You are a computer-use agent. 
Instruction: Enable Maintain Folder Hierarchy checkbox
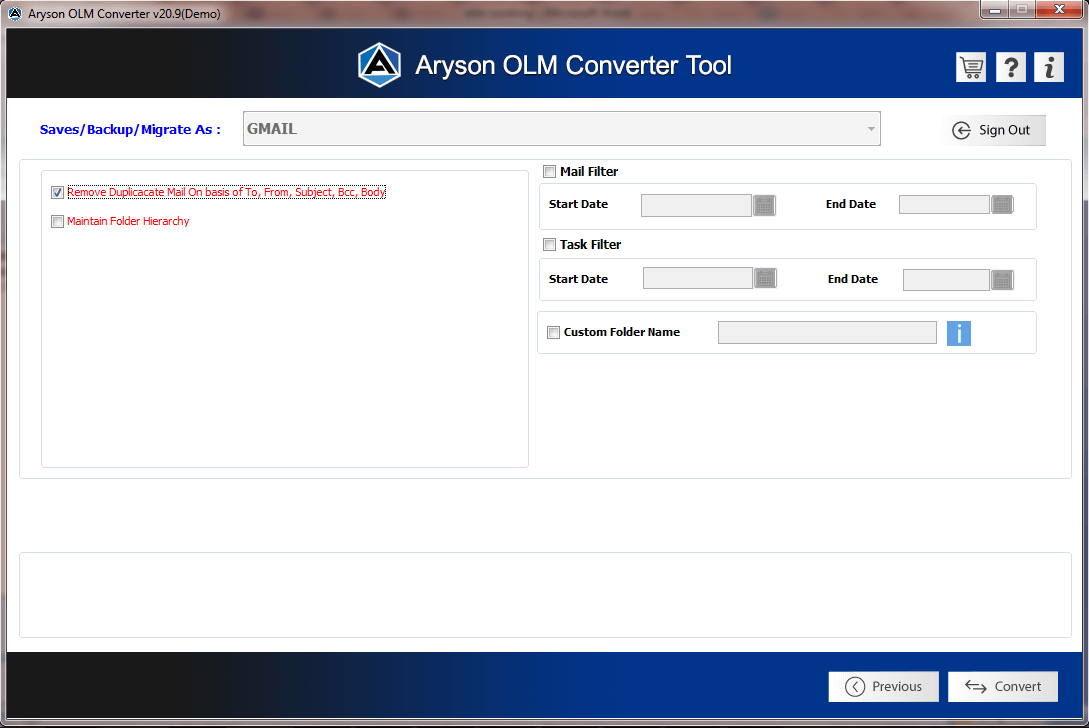(x=58, y=222)
